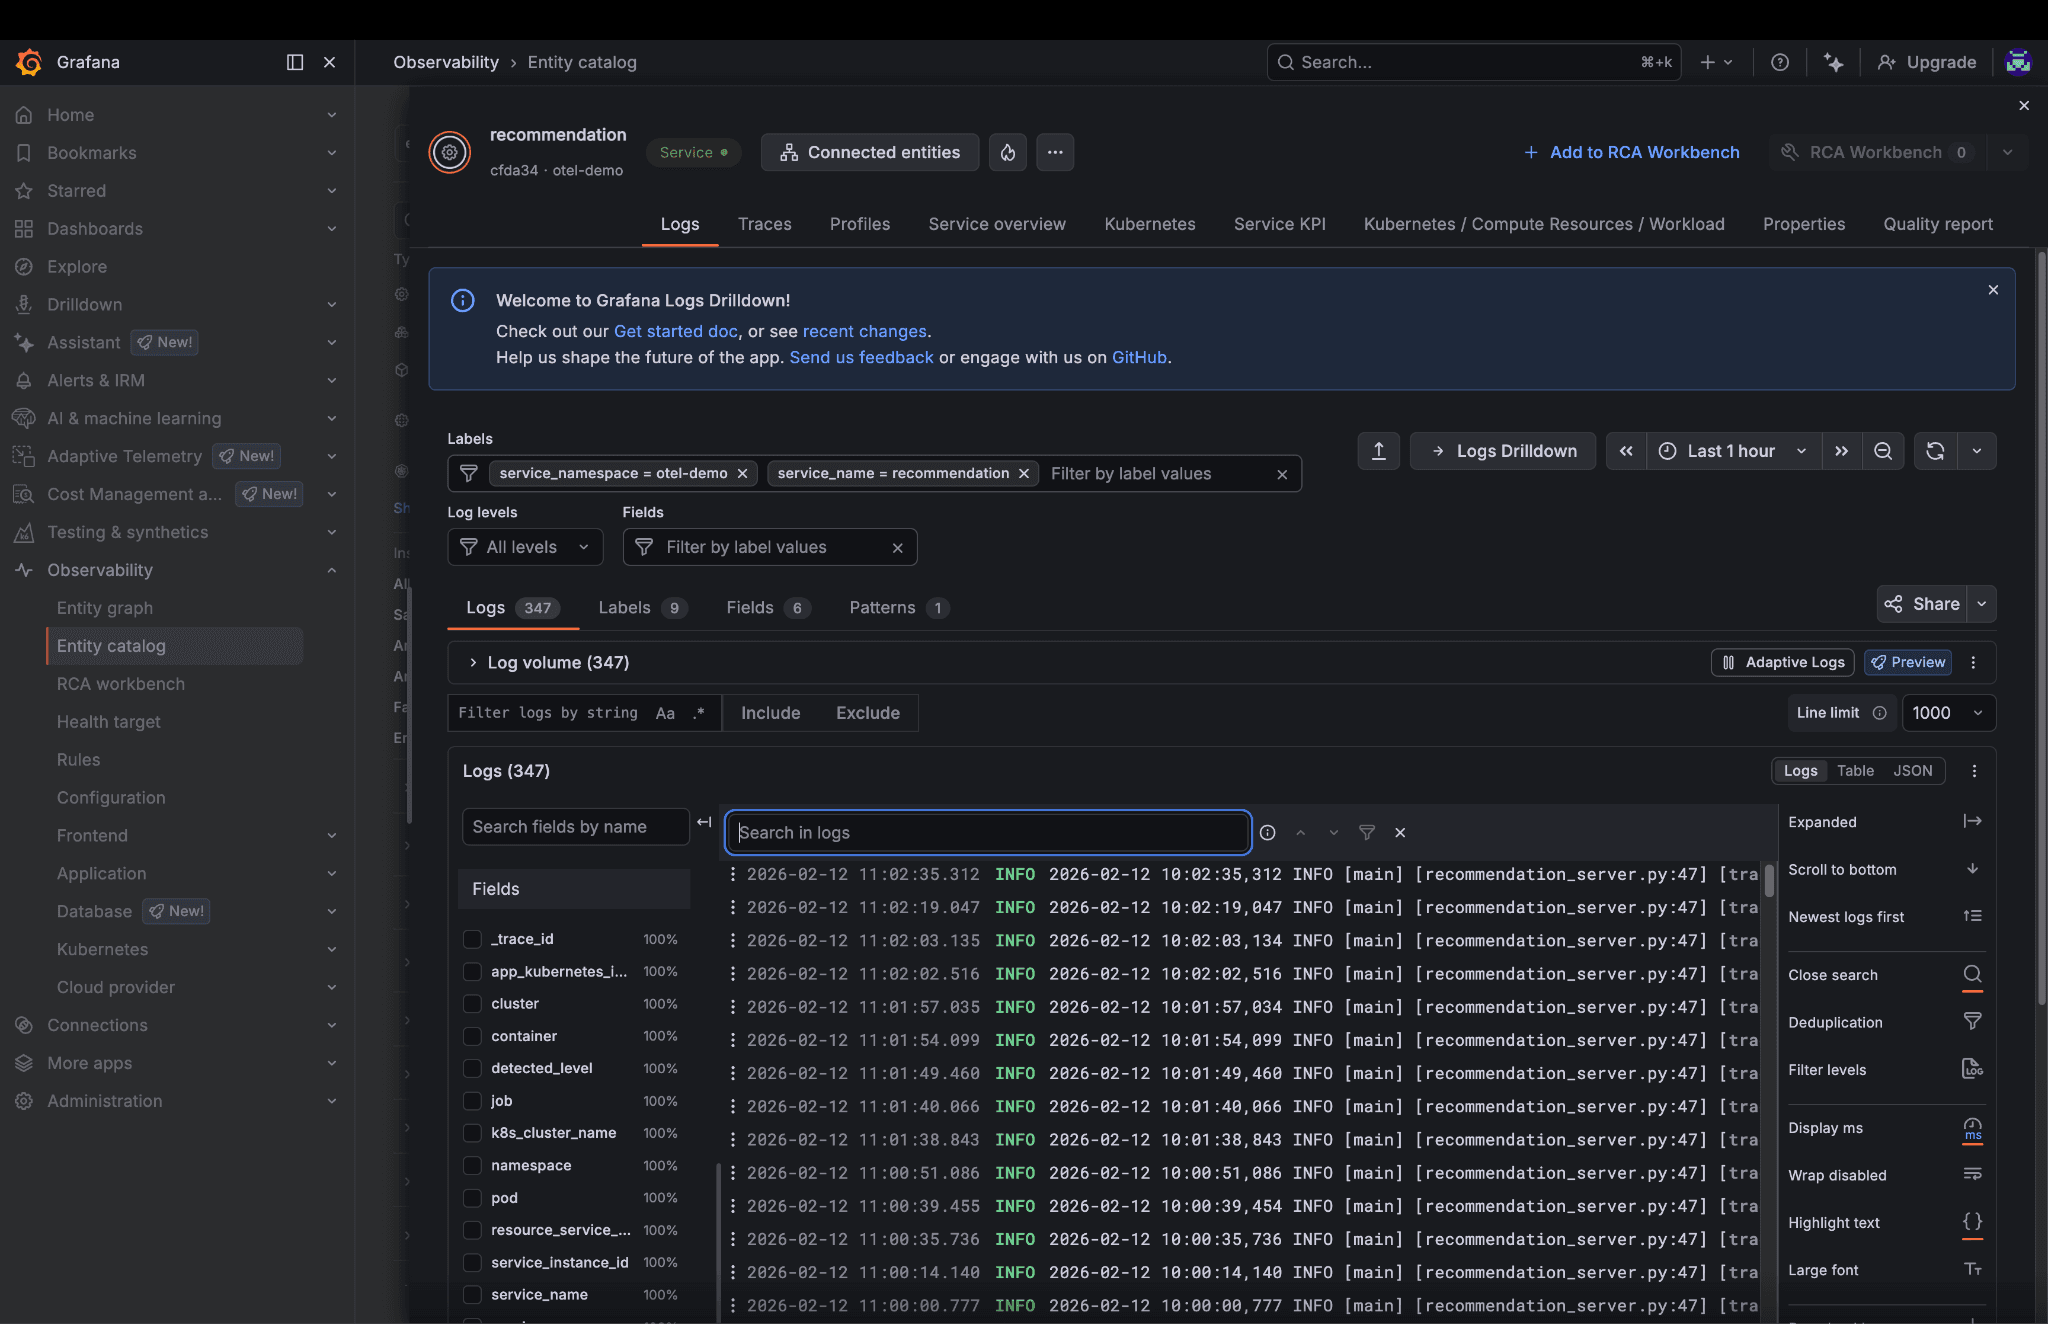Image resolution: width=2048 pixels, height=1324 pixels.
Task: Collapse the fields sidebar arrow icon
Action: 704,822
